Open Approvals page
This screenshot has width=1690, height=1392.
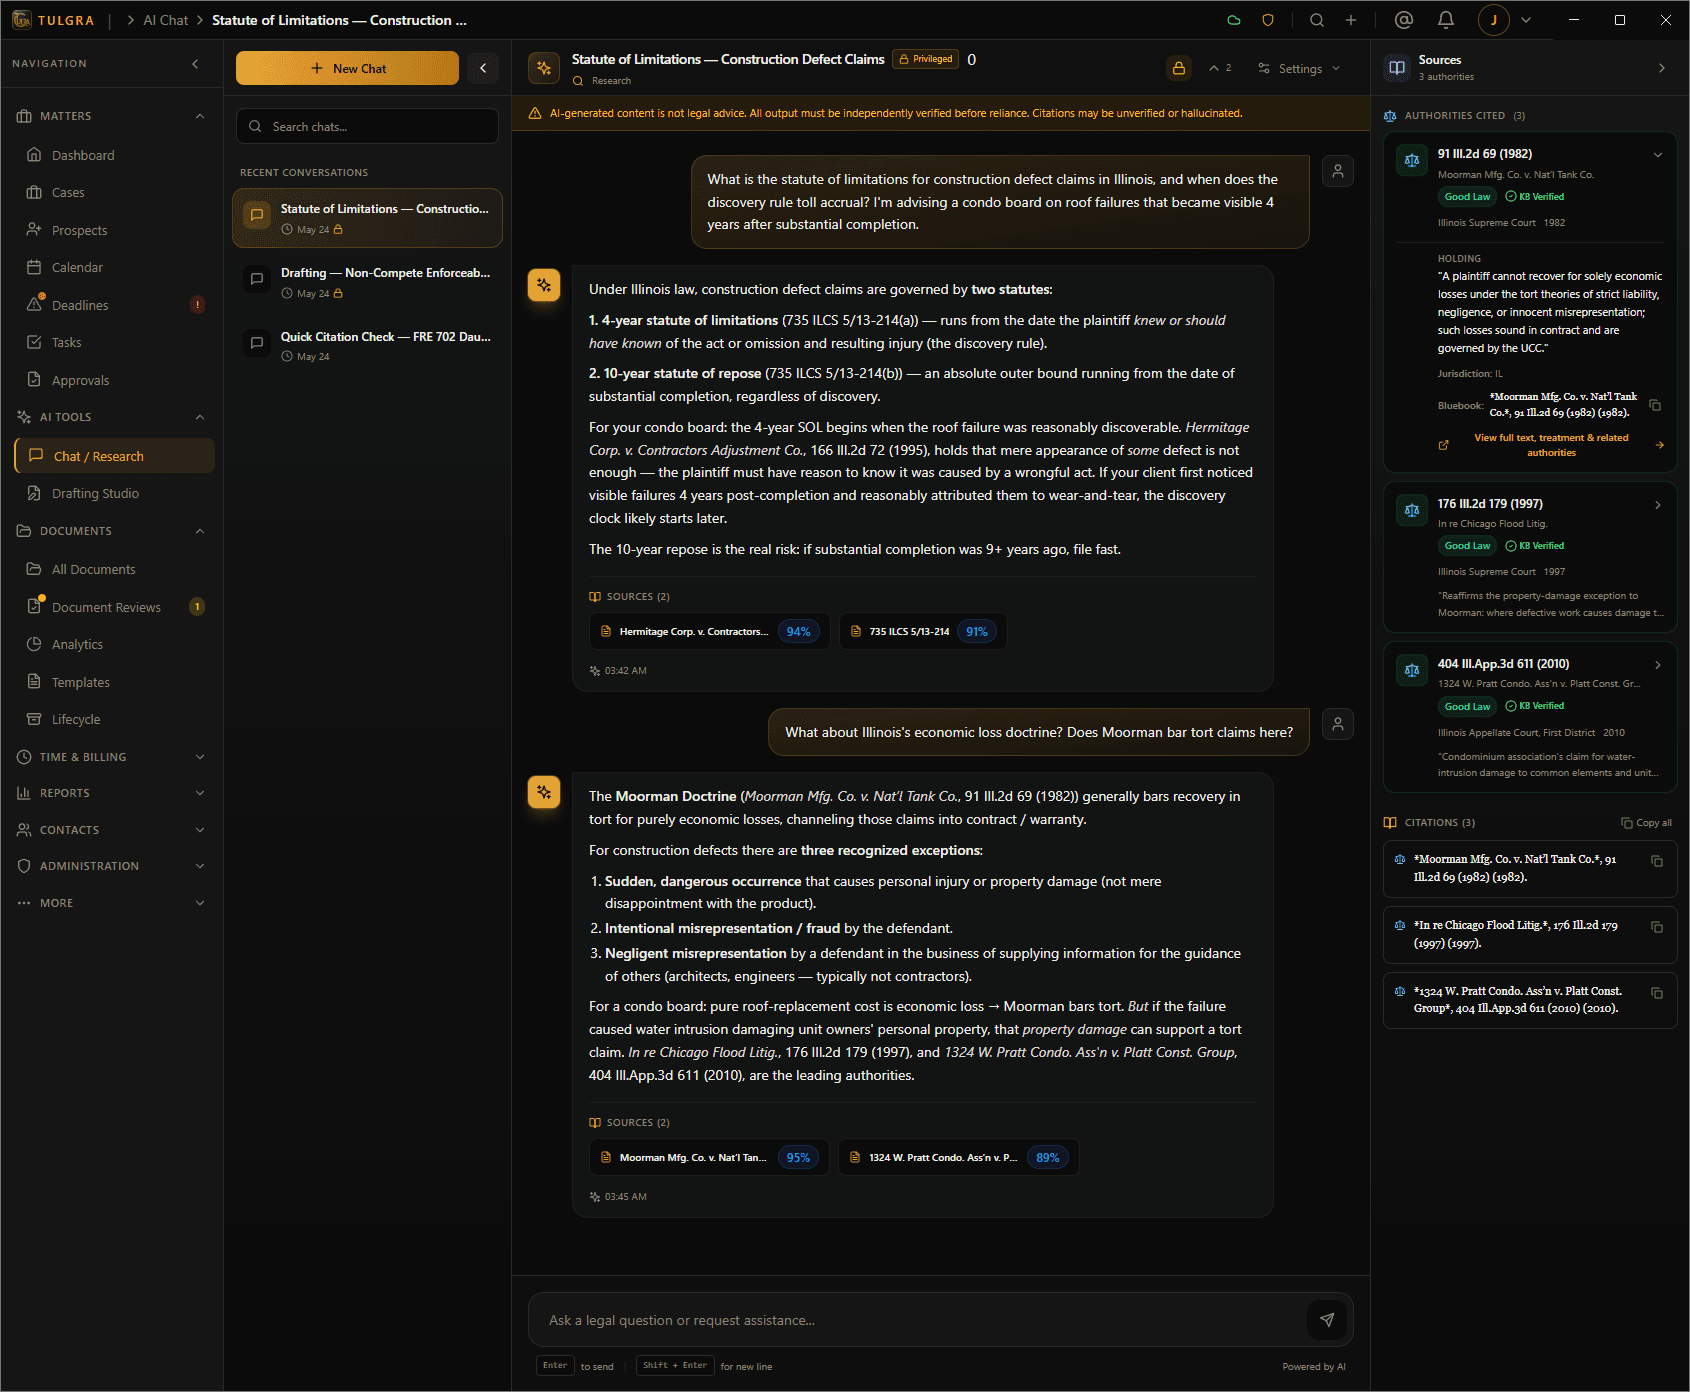tap(114, 380)
